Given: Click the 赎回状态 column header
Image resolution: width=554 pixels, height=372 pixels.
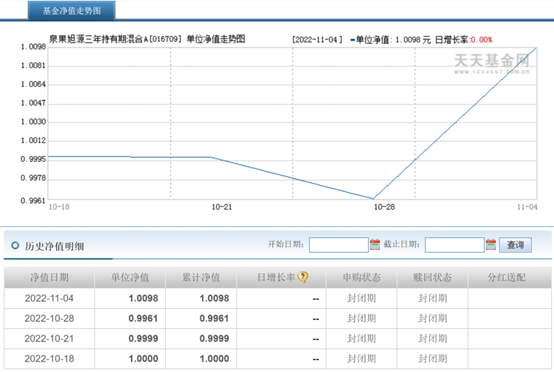Looking at the screenshot, I should click(x=432, y=278).
